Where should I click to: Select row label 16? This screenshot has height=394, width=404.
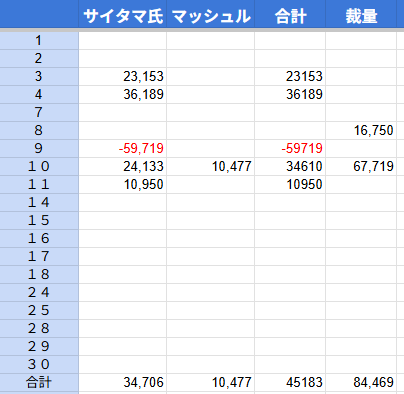pos(39,239)
